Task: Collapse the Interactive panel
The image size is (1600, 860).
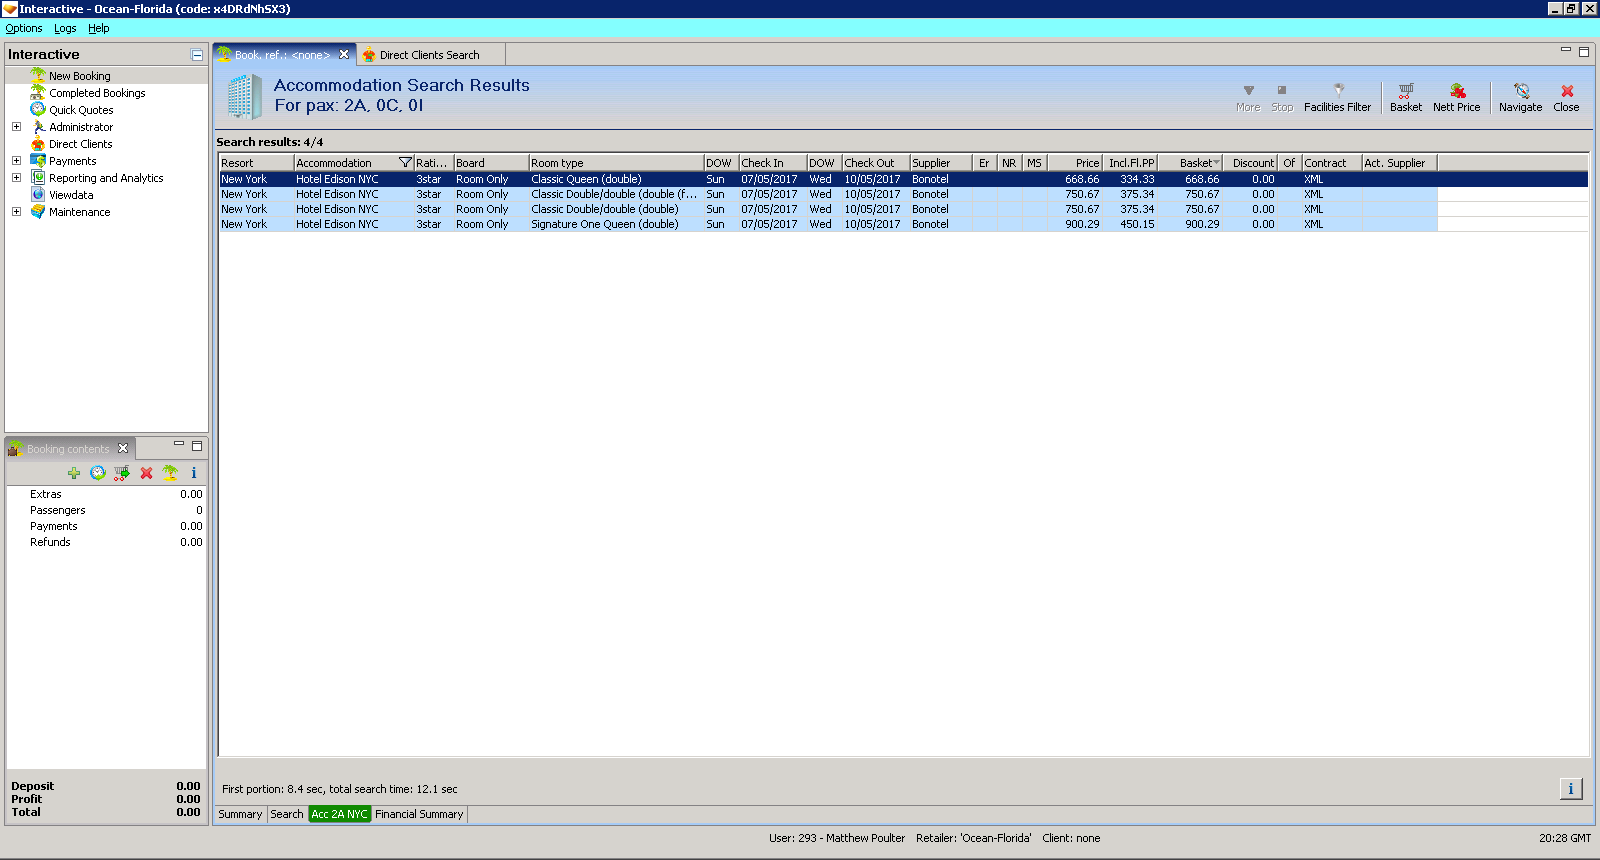Action: 197,55
